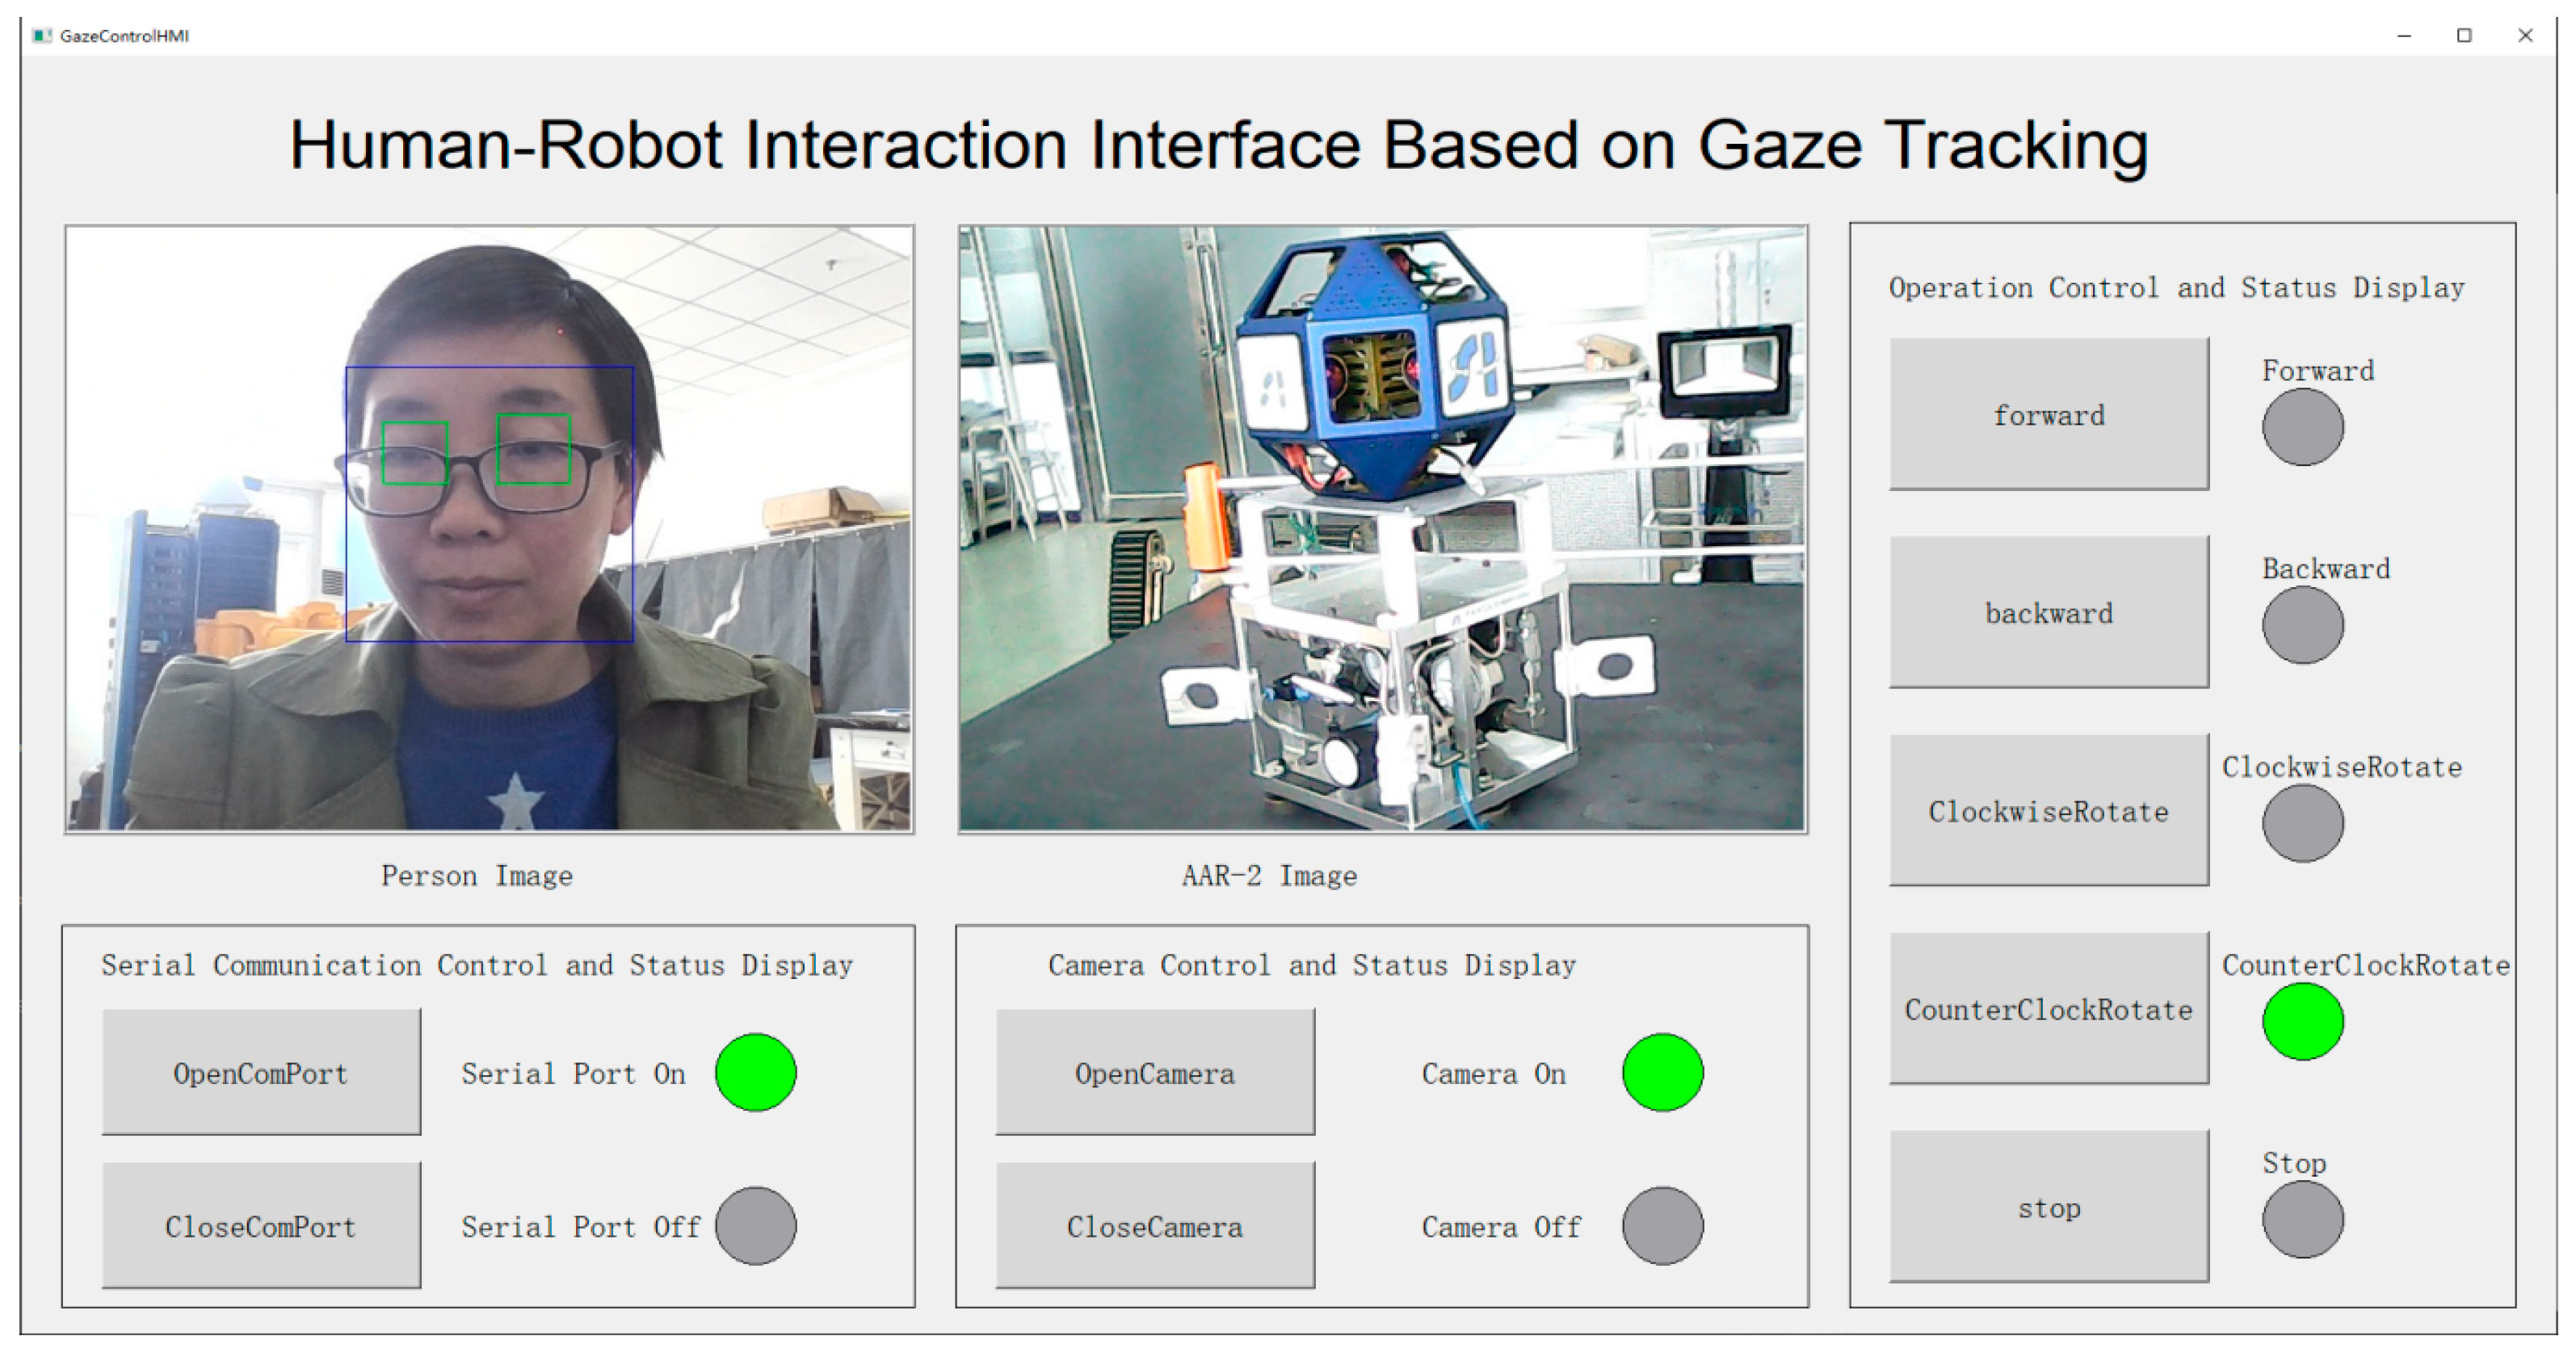
Task: Click the gray Camera Off indicator
Action: coord(1662,1225)
